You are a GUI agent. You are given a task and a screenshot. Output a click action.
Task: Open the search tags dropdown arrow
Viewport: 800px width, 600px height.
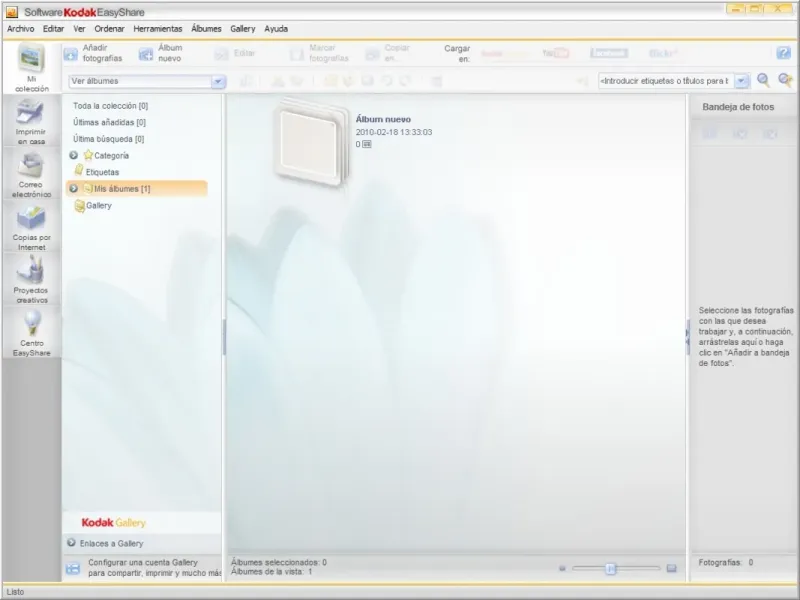coord(742,81)
